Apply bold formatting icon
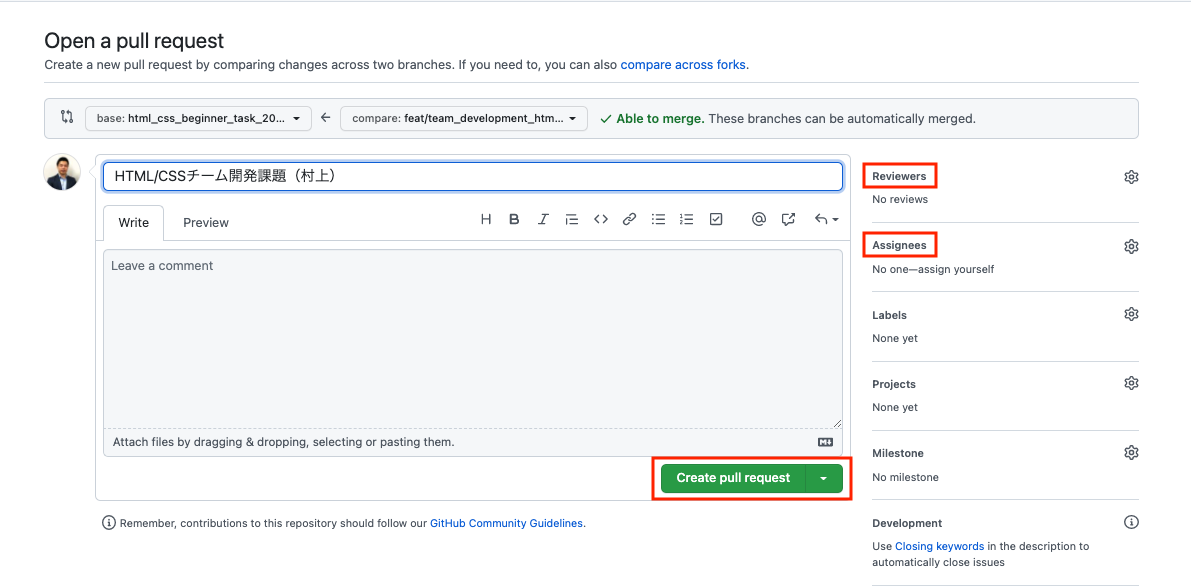 [x=514, y=220]
